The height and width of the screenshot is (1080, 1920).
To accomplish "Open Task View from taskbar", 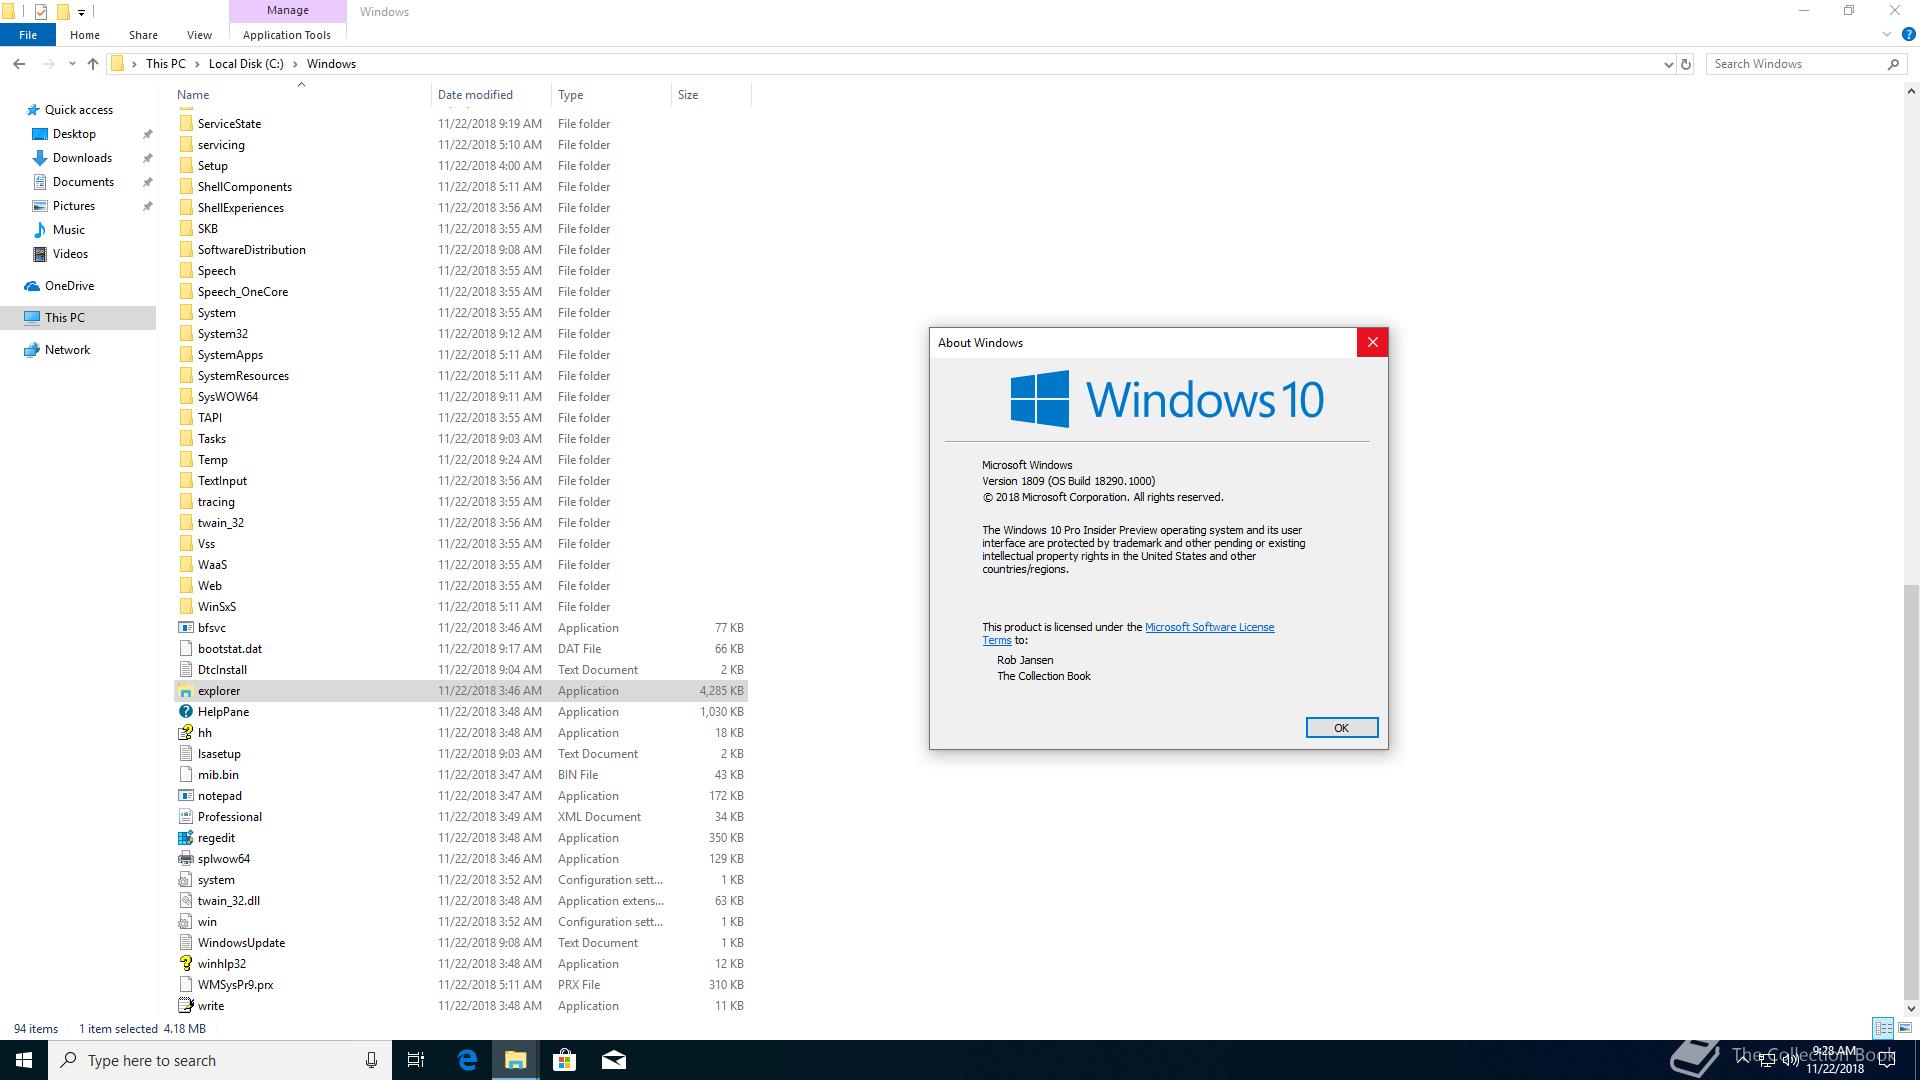I will (x=416, y=1060).
